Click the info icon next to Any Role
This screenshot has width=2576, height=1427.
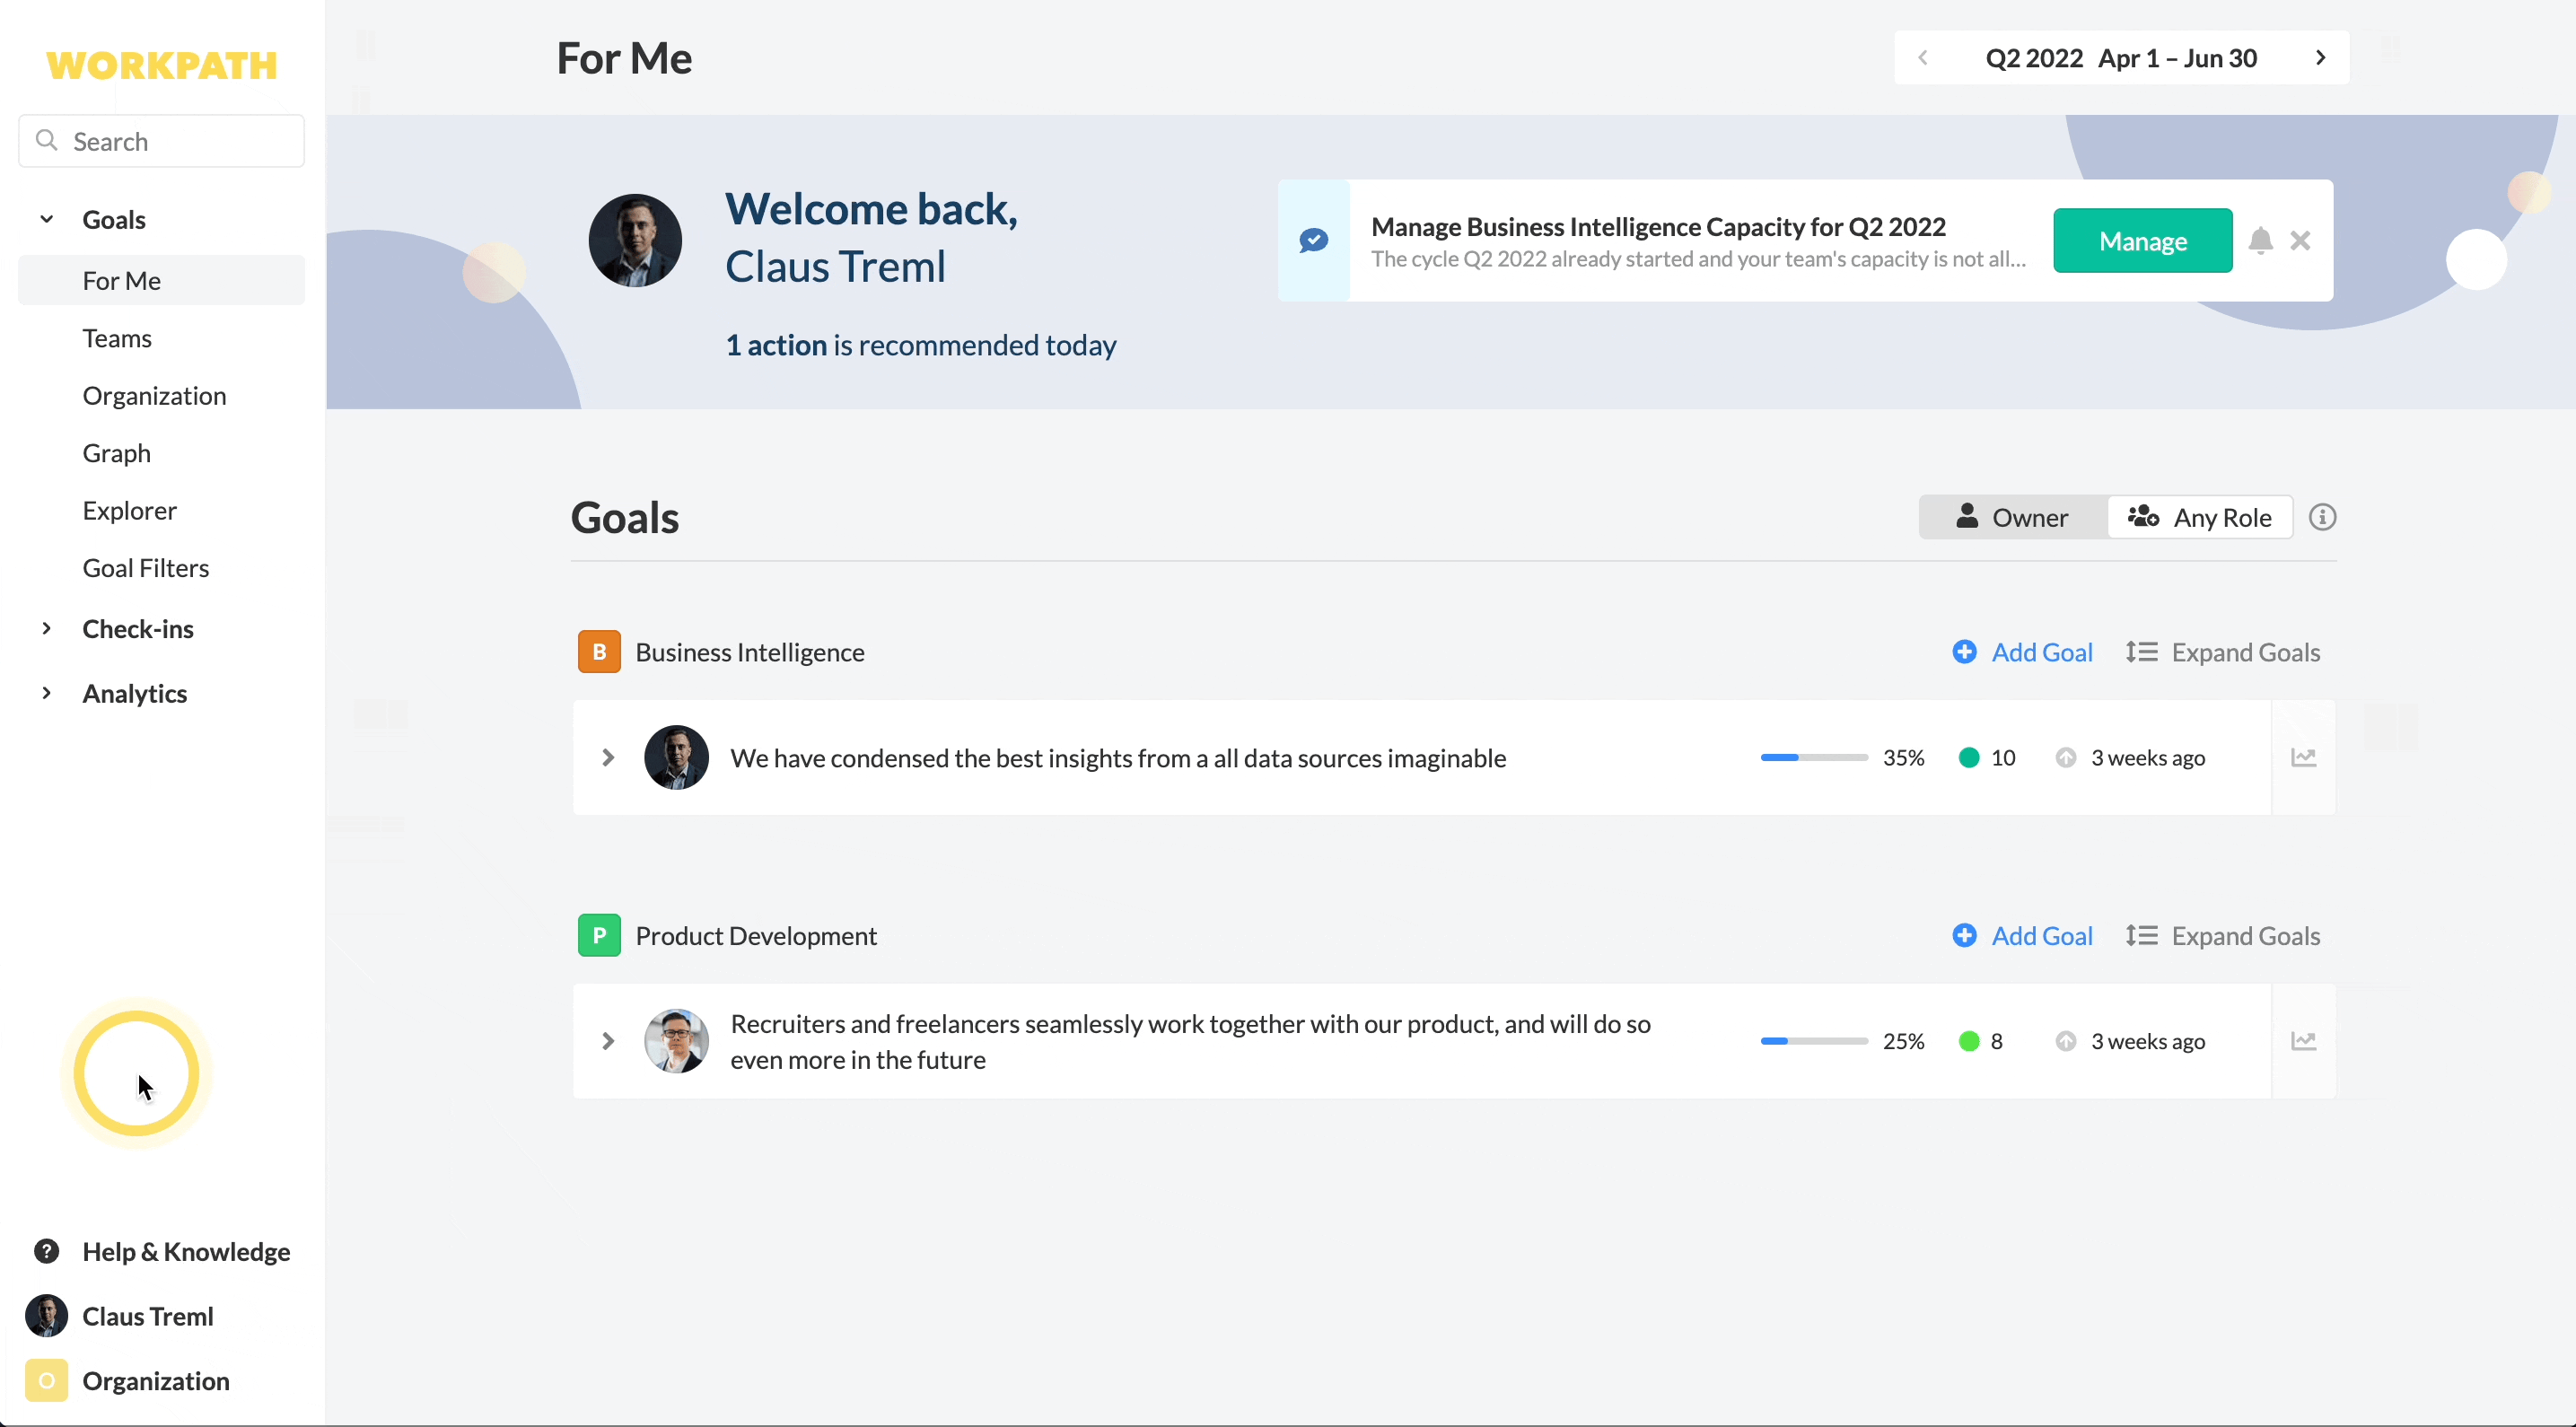[x=2322, y=517]
